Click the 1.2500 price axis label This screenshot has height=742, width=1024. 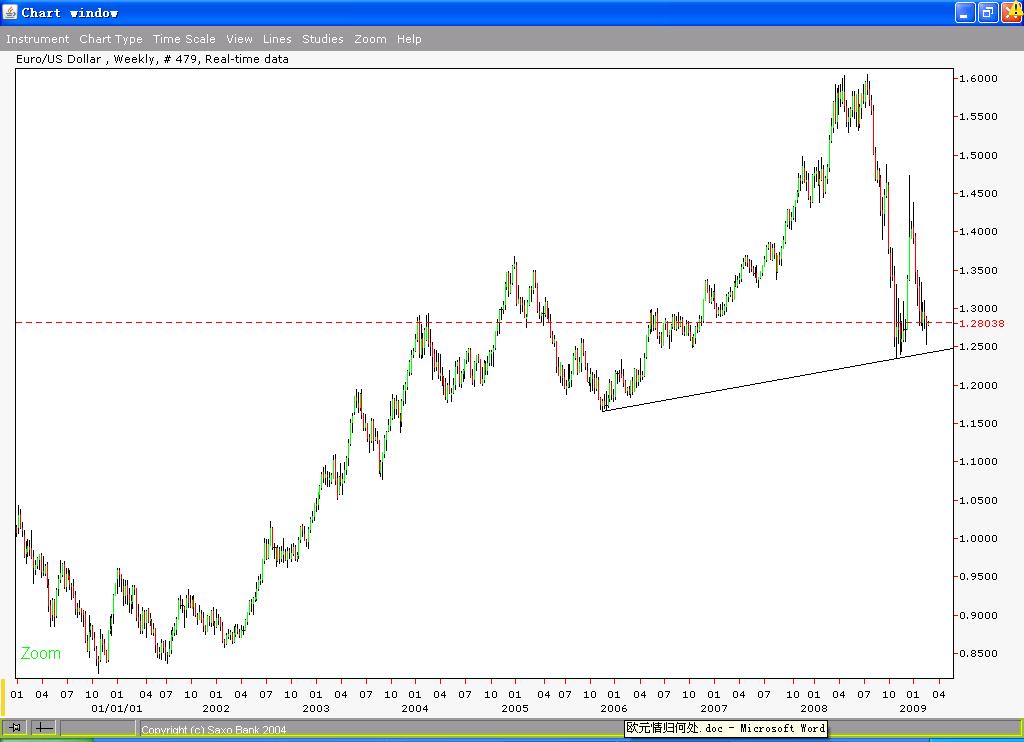click(x=978, y=347)
